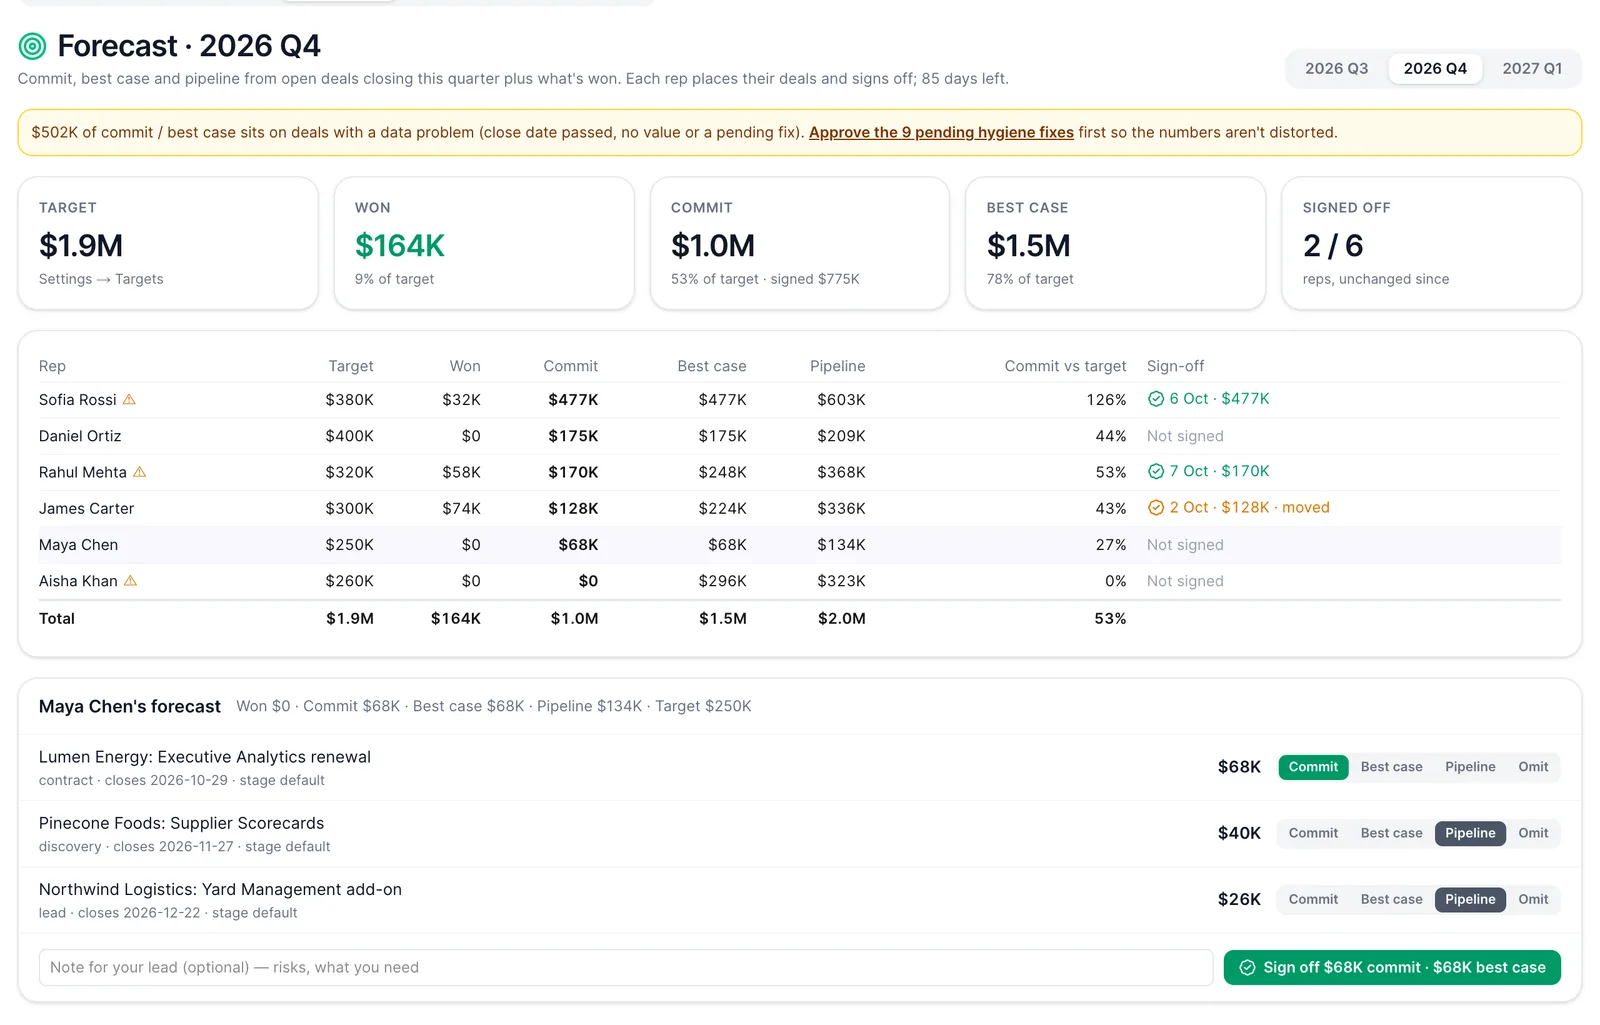Image resolution: width=1600 pixels, height=1025 pixels.
Task: Omit the Pinecone Foods deal
Action: 1533,833
